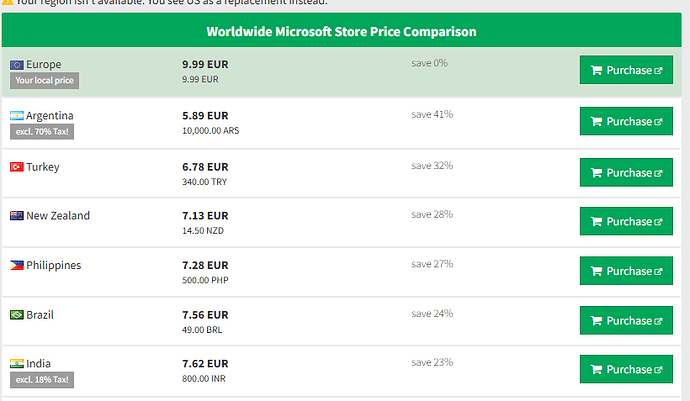The height and width of the screenshot is (401, 690).
Task: Click the New Zealand flag icon
Action: [17, 216]
